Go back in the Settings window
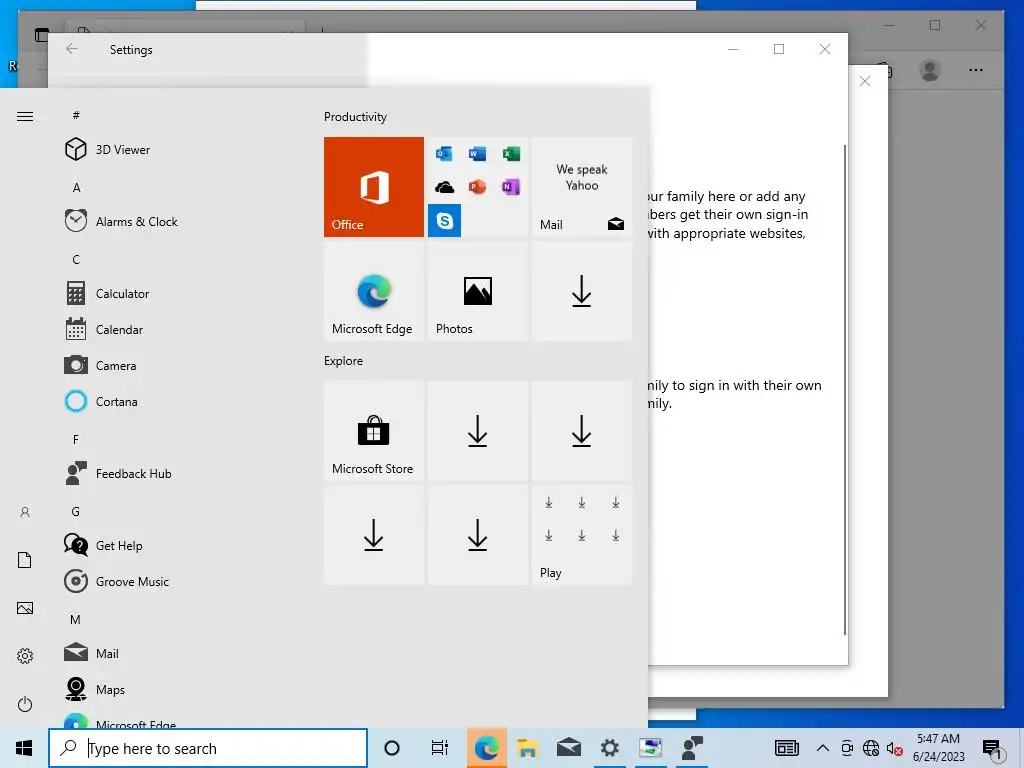 72,49
